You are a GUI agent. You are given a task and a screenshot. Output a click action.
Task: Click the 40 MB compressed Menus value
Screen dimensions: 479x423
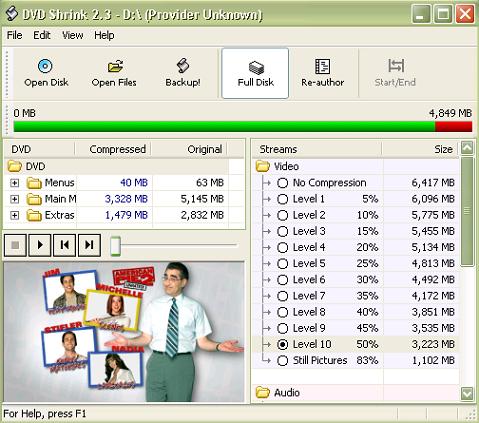tap(134, 183)
